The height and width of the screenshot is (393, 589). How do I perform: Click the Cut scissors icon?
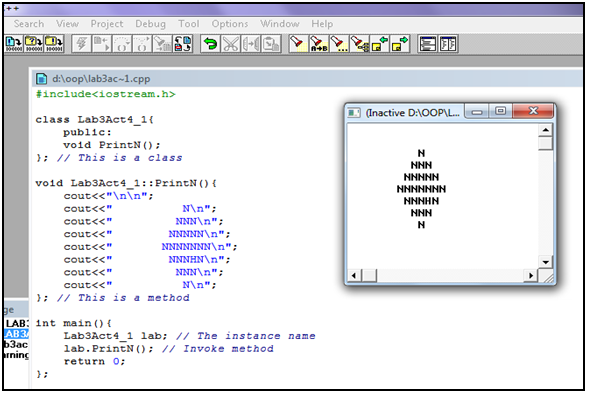tap(230, 44)
